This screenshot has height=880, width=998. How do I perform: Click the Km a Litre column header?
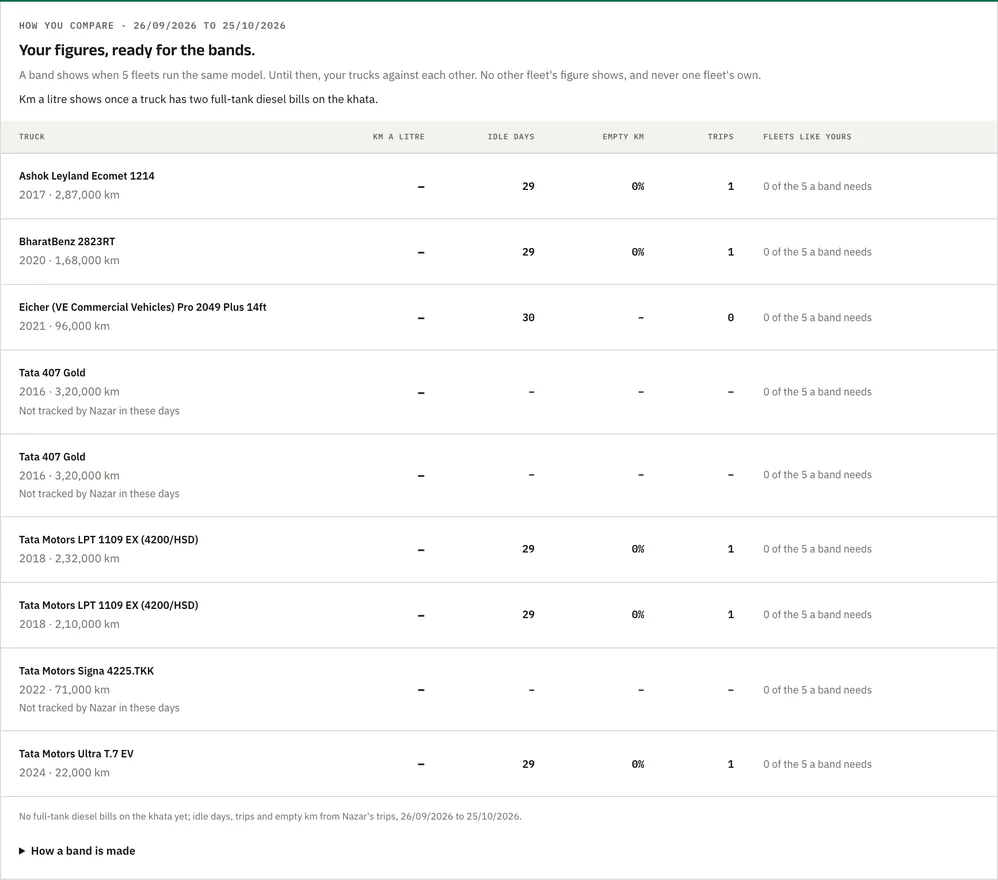398,137
